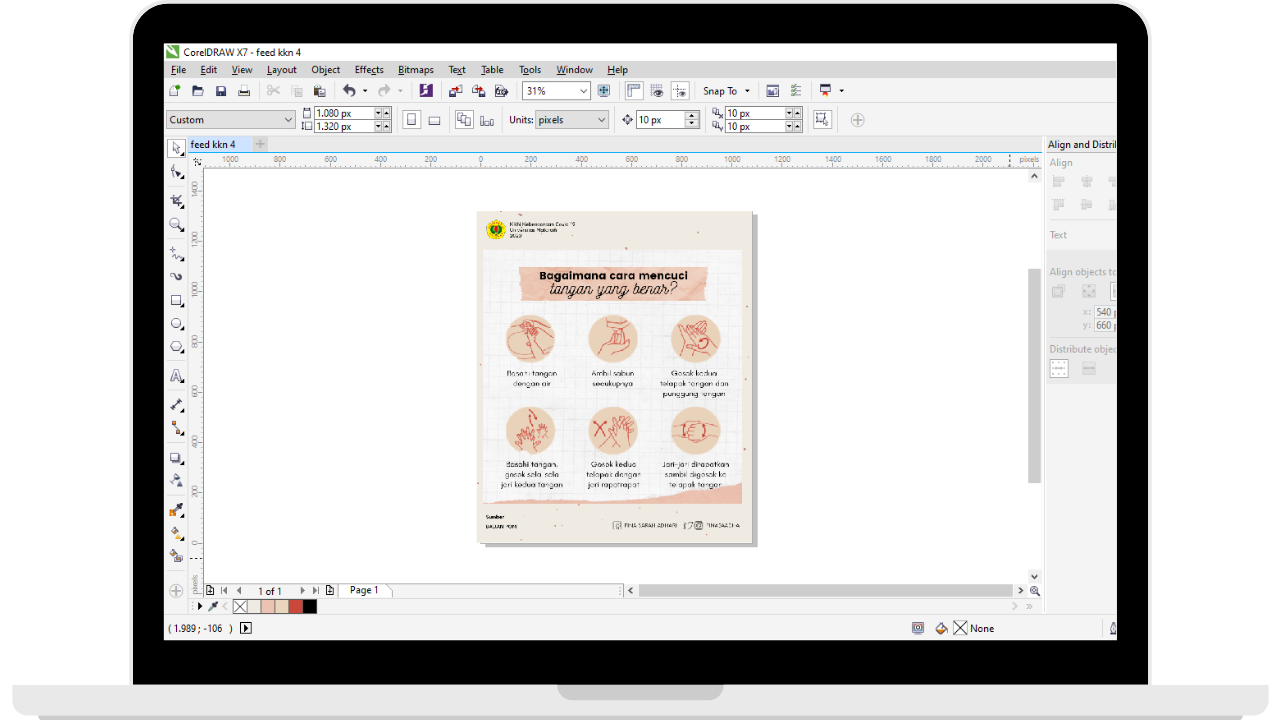
Task: Click the Save icon
Action: tap(221, 91)
